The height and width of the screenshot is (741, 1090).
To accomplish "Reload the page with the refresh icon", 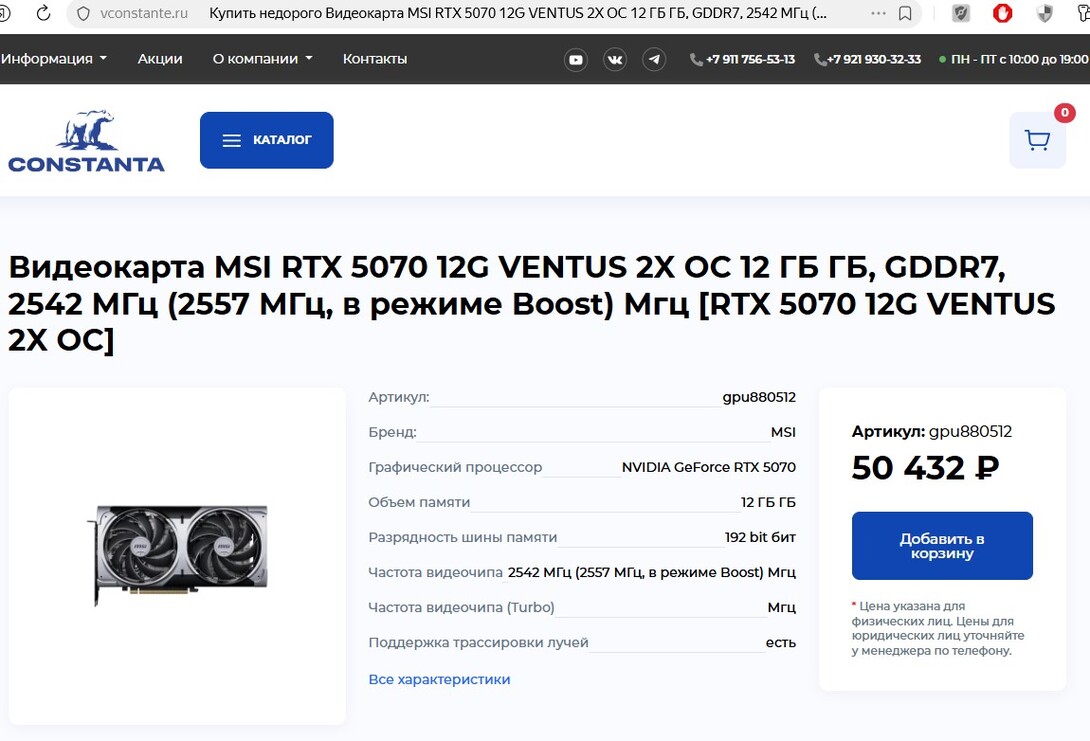I will pyautogui.click(x=43, y=13).
